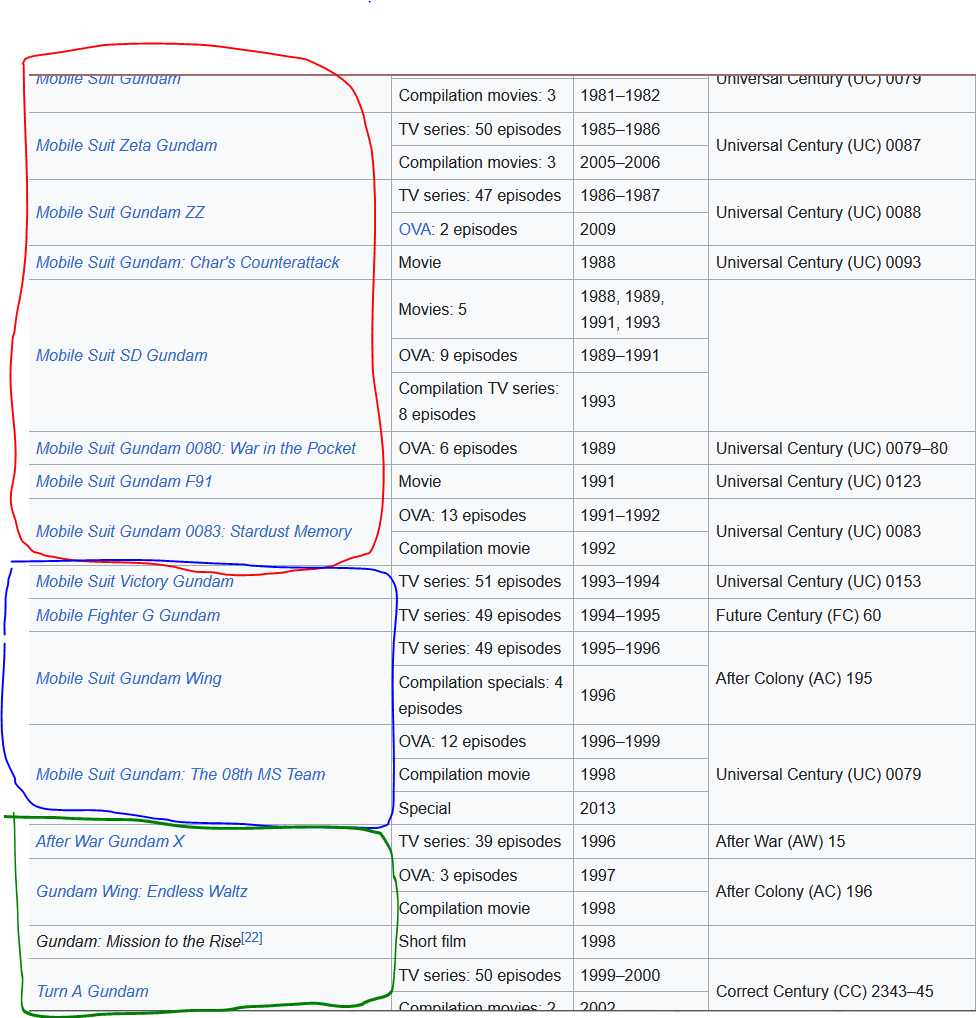The height and width of the screenshot is (1018, 976).
Task: Select the cell 'Universal Century (UC) 0079–80'
Action: click(842, 448)
